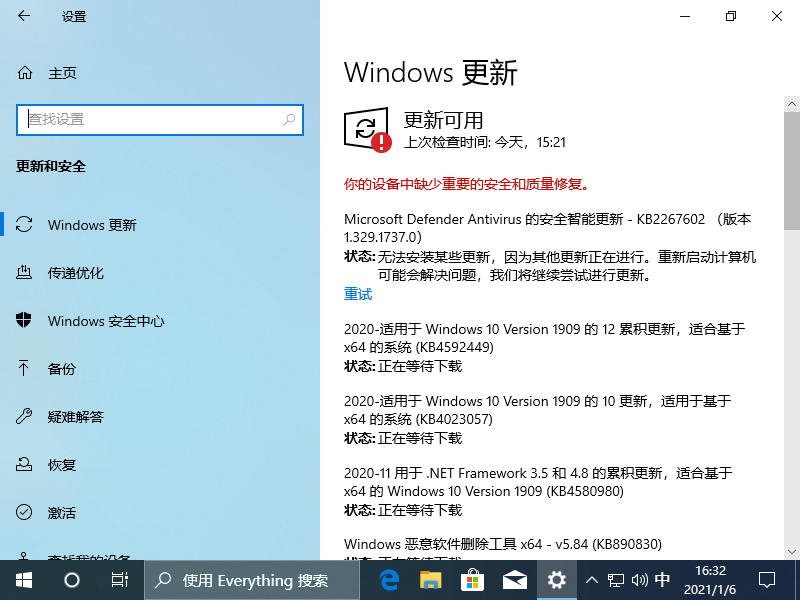
Task: Click the Windows 安全中心 shield icon
Action: [x=22, y=321]
